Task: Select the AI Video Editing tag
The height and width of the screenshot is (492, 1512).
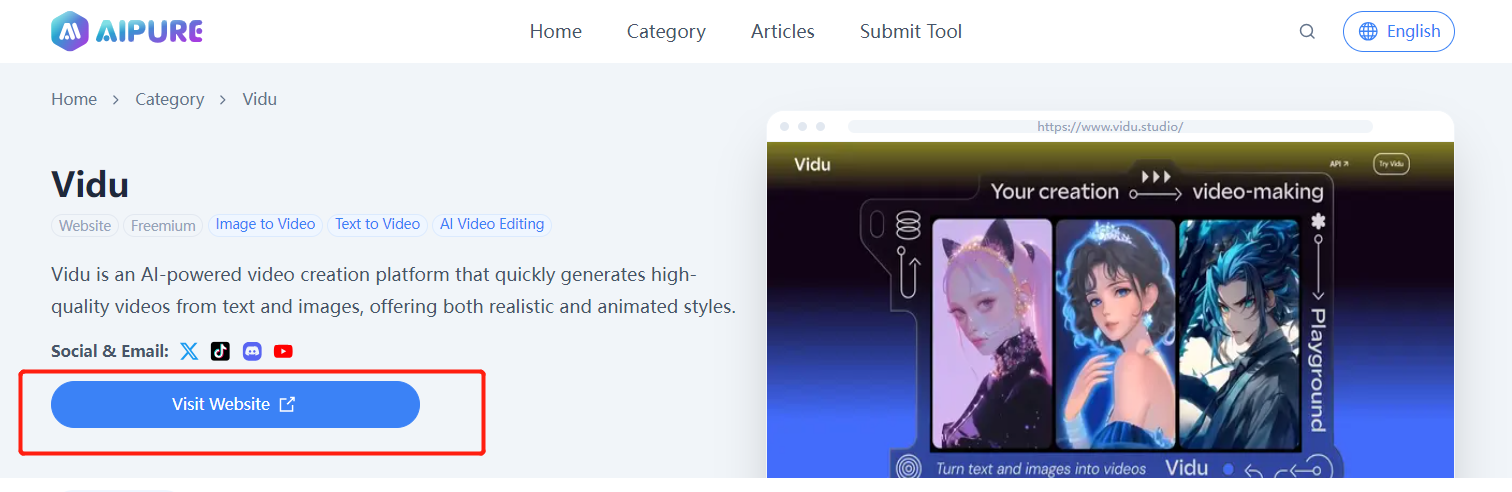Action: 492,225
